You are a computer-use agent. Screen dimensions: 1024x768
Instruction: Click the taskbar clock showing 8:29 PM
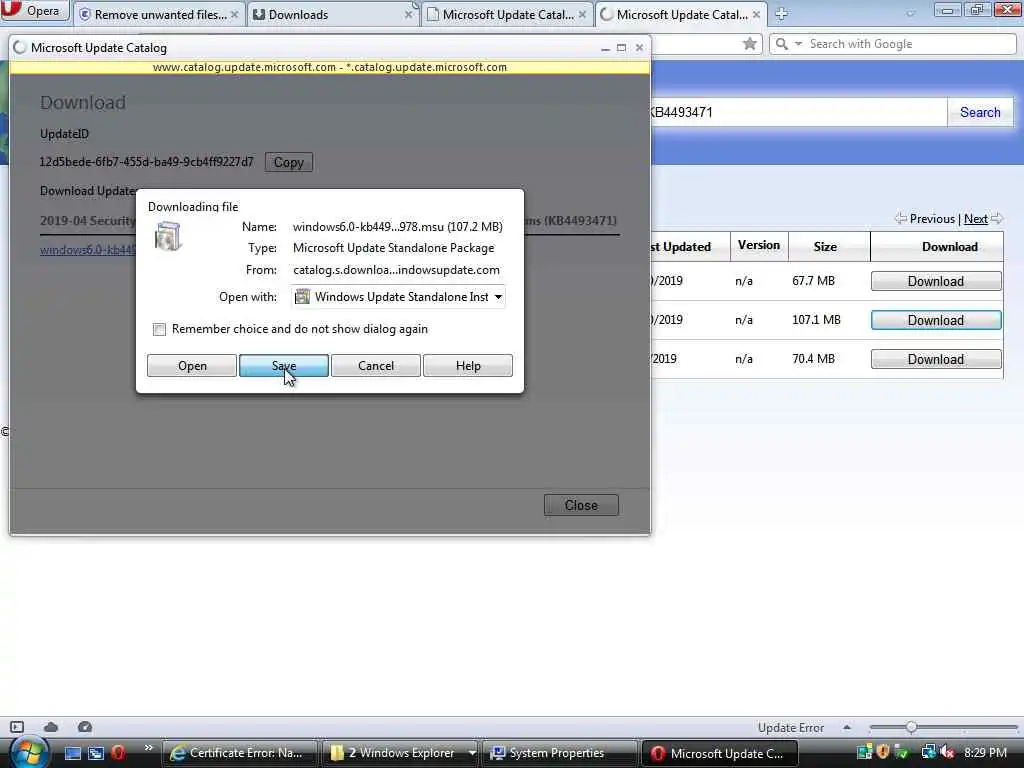[x=985, y=753]
